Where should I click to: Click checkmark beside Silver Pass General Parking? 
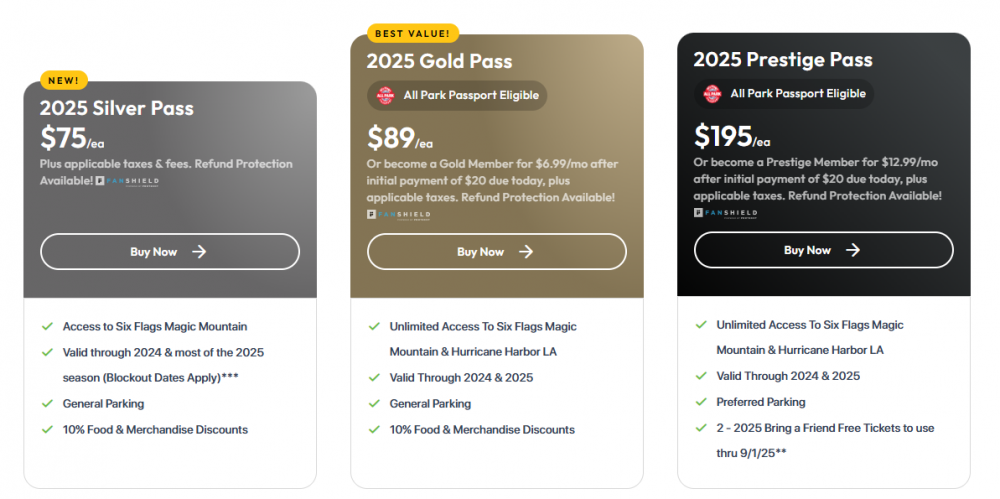click(47, 404)
